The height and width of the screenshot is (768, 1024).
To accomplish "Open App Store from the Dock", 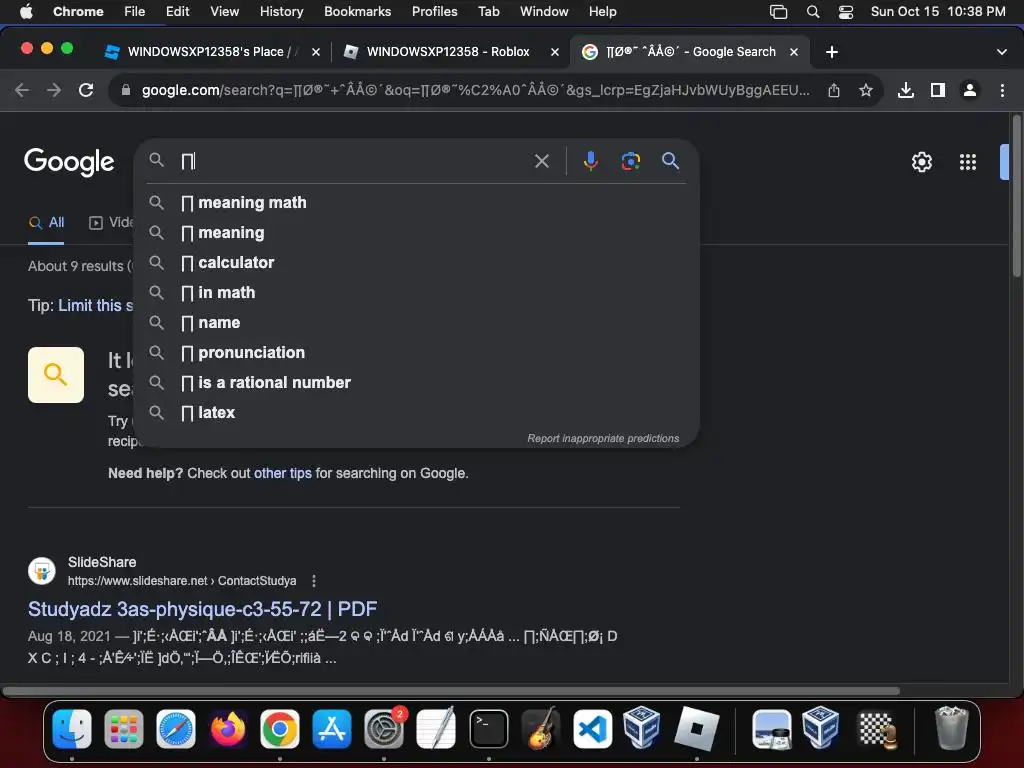I will click(x=332, y=728).
